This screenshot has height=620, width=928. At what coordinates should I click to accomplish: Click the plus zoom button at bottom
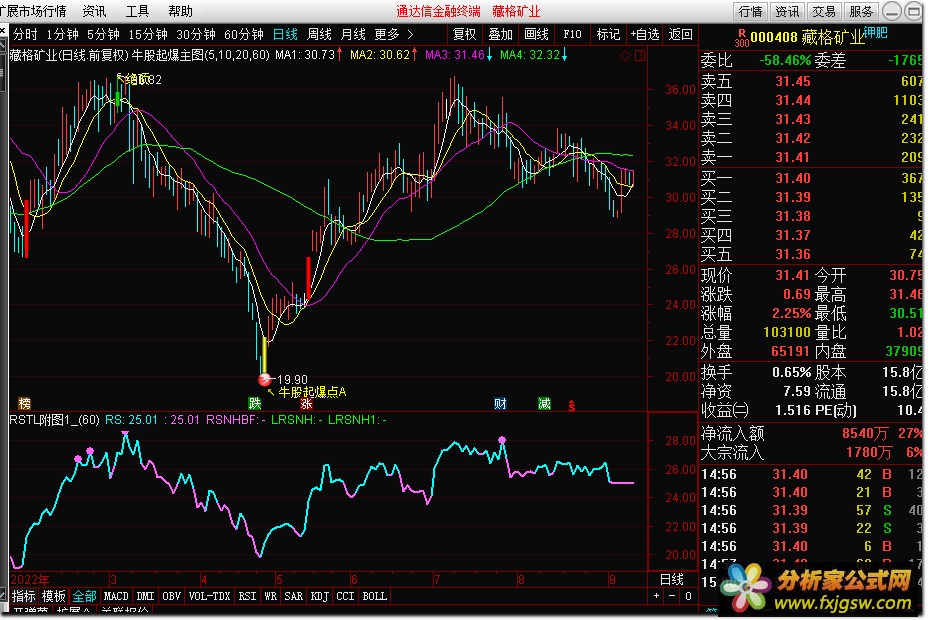[656, 596]
